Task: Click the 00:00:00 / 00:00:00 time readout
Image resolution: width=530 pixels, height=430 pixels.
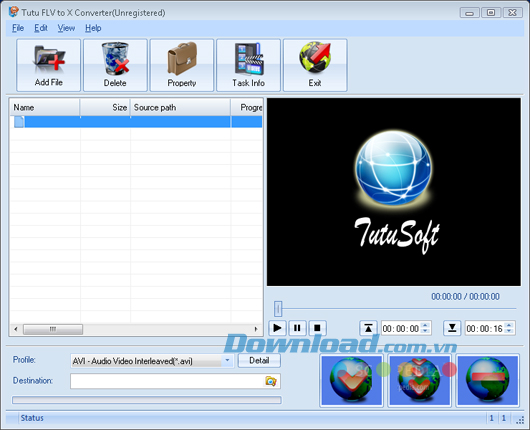Action: tap(465, 296)
